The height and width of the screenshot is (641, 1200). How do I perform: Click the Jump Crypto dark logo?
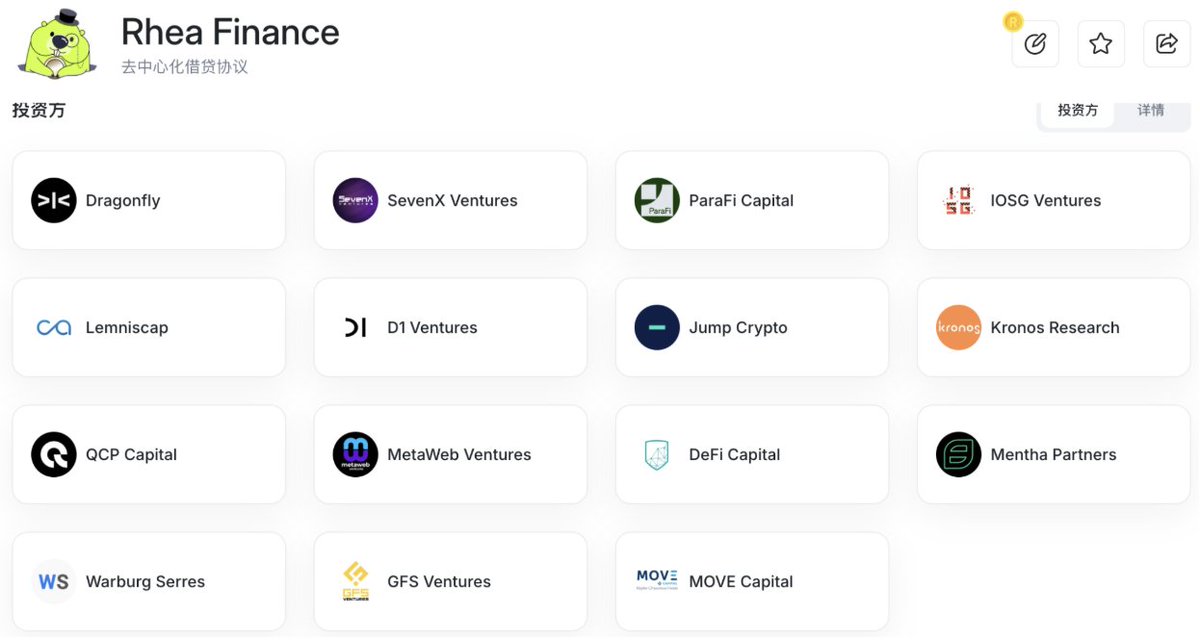coord(657,327)
